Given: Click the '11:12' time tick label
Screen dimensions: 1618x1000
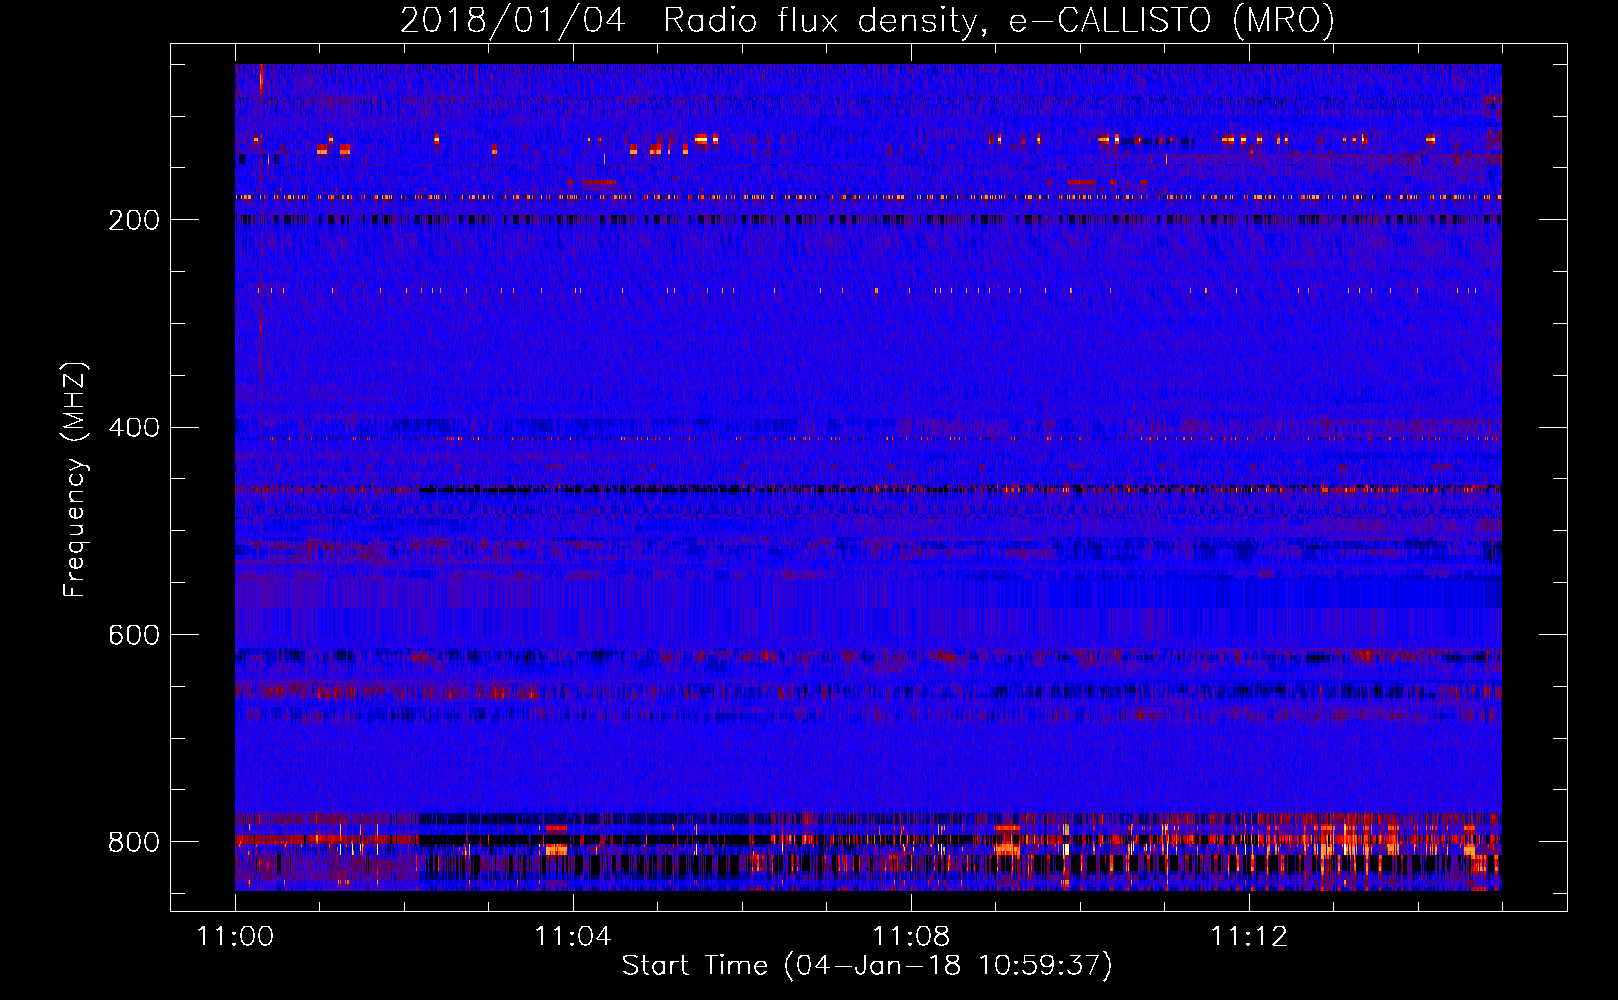Looking at the screenshot, I should [x=1248, y=937].
